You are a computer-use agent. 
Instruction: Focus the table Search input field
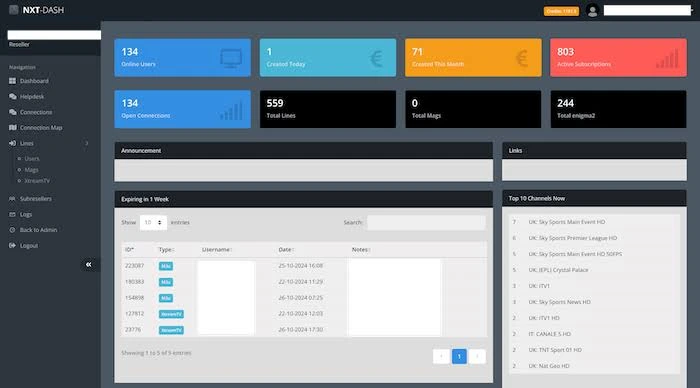tap(426, 222)
